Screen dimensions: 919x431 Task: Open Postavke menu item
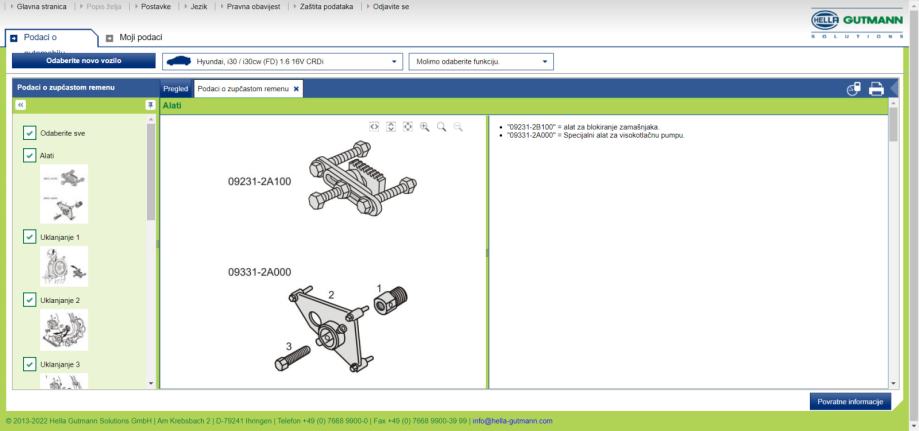click(156, 7)
